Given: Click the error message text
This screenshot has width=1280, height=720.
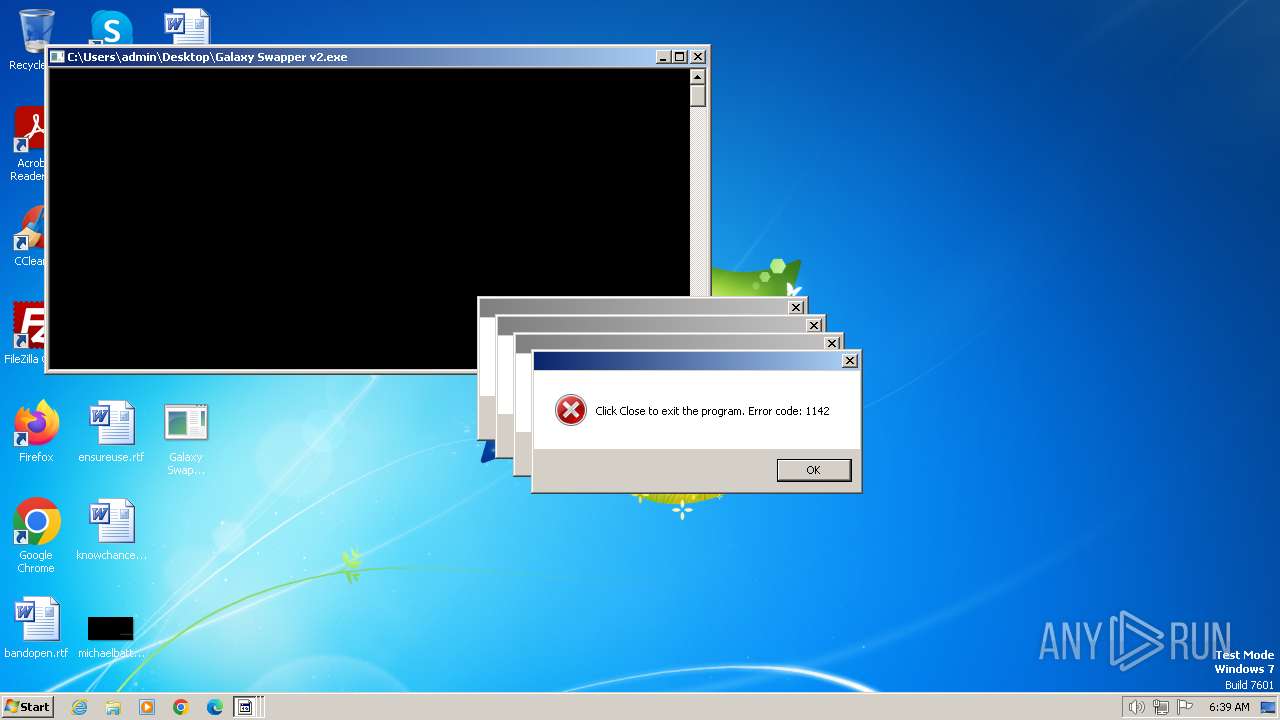Looking at the screenshot, I should click(x=712, y=411).
